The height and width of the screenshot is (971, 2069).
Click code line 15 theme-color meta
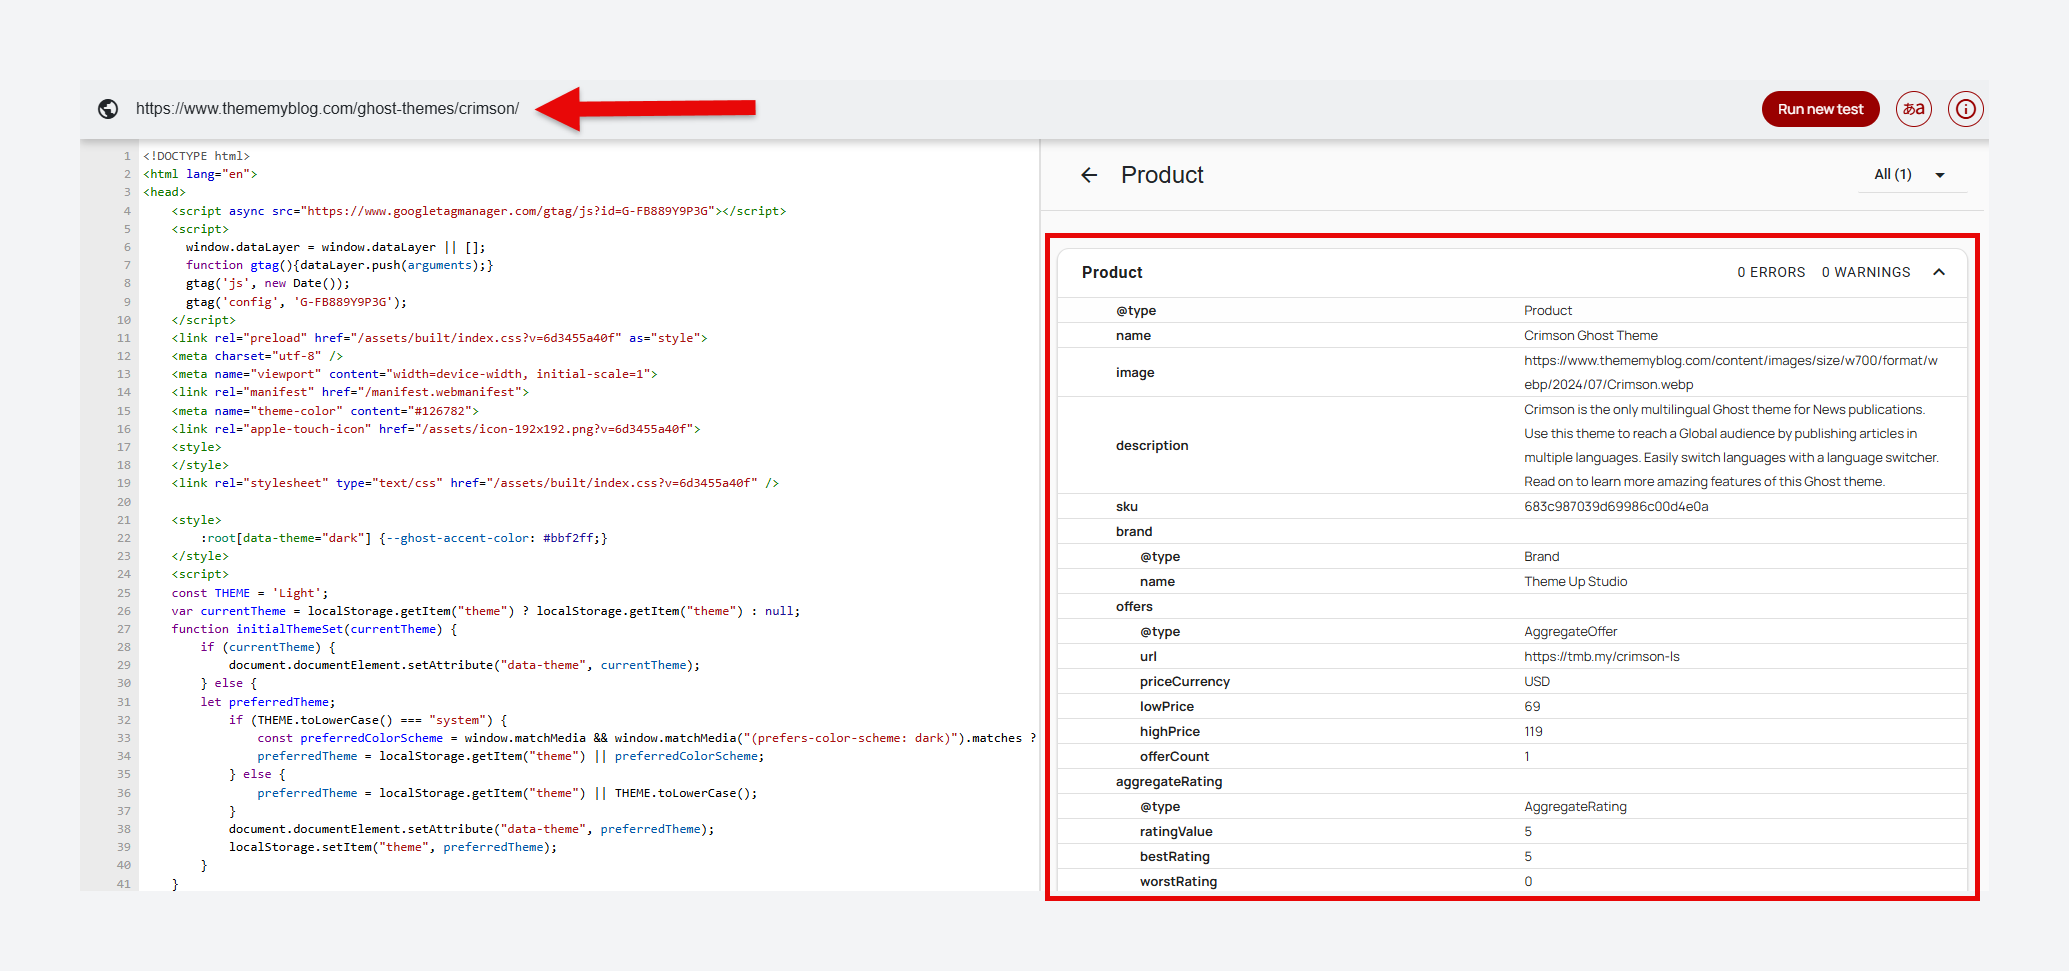coord(325,411)
